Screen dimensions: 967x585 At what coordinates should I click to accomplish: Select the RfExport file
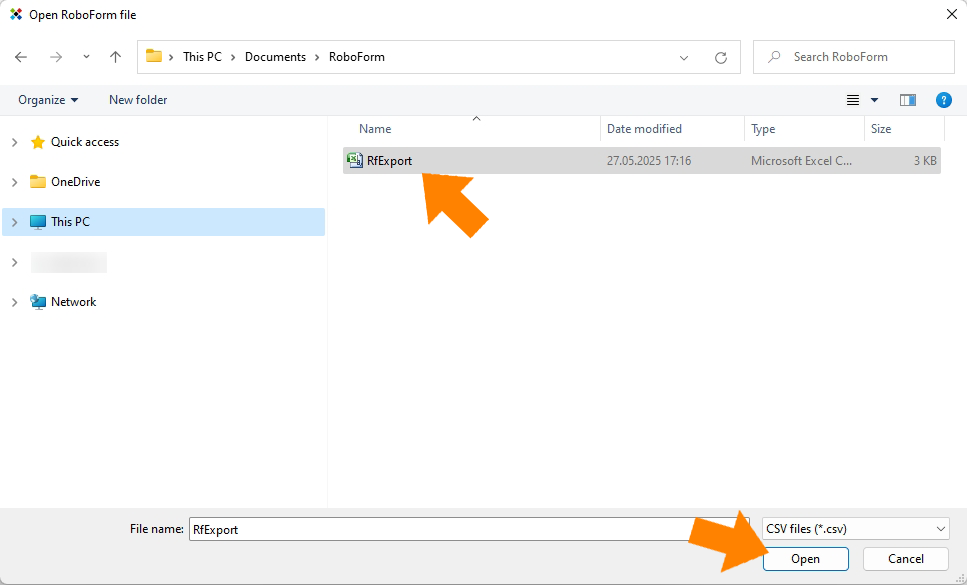[642, 161]
